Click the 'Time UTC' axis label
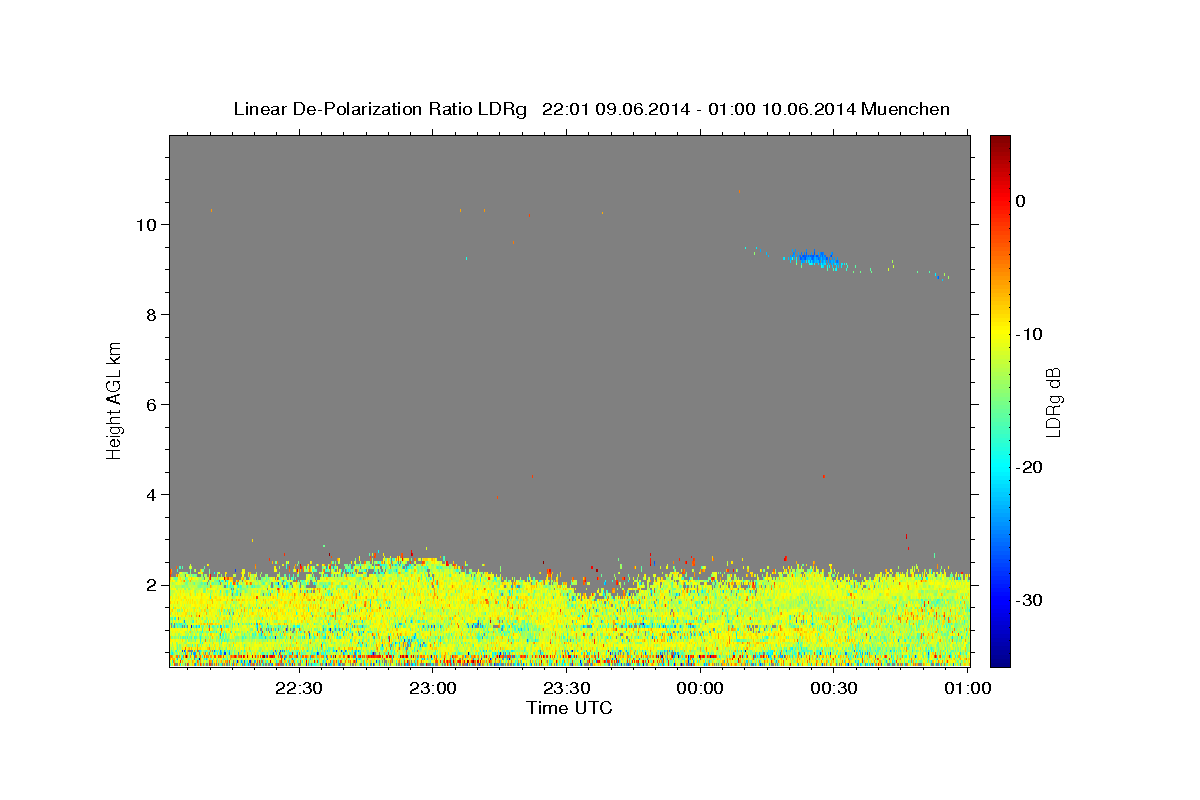 [569, 708]
